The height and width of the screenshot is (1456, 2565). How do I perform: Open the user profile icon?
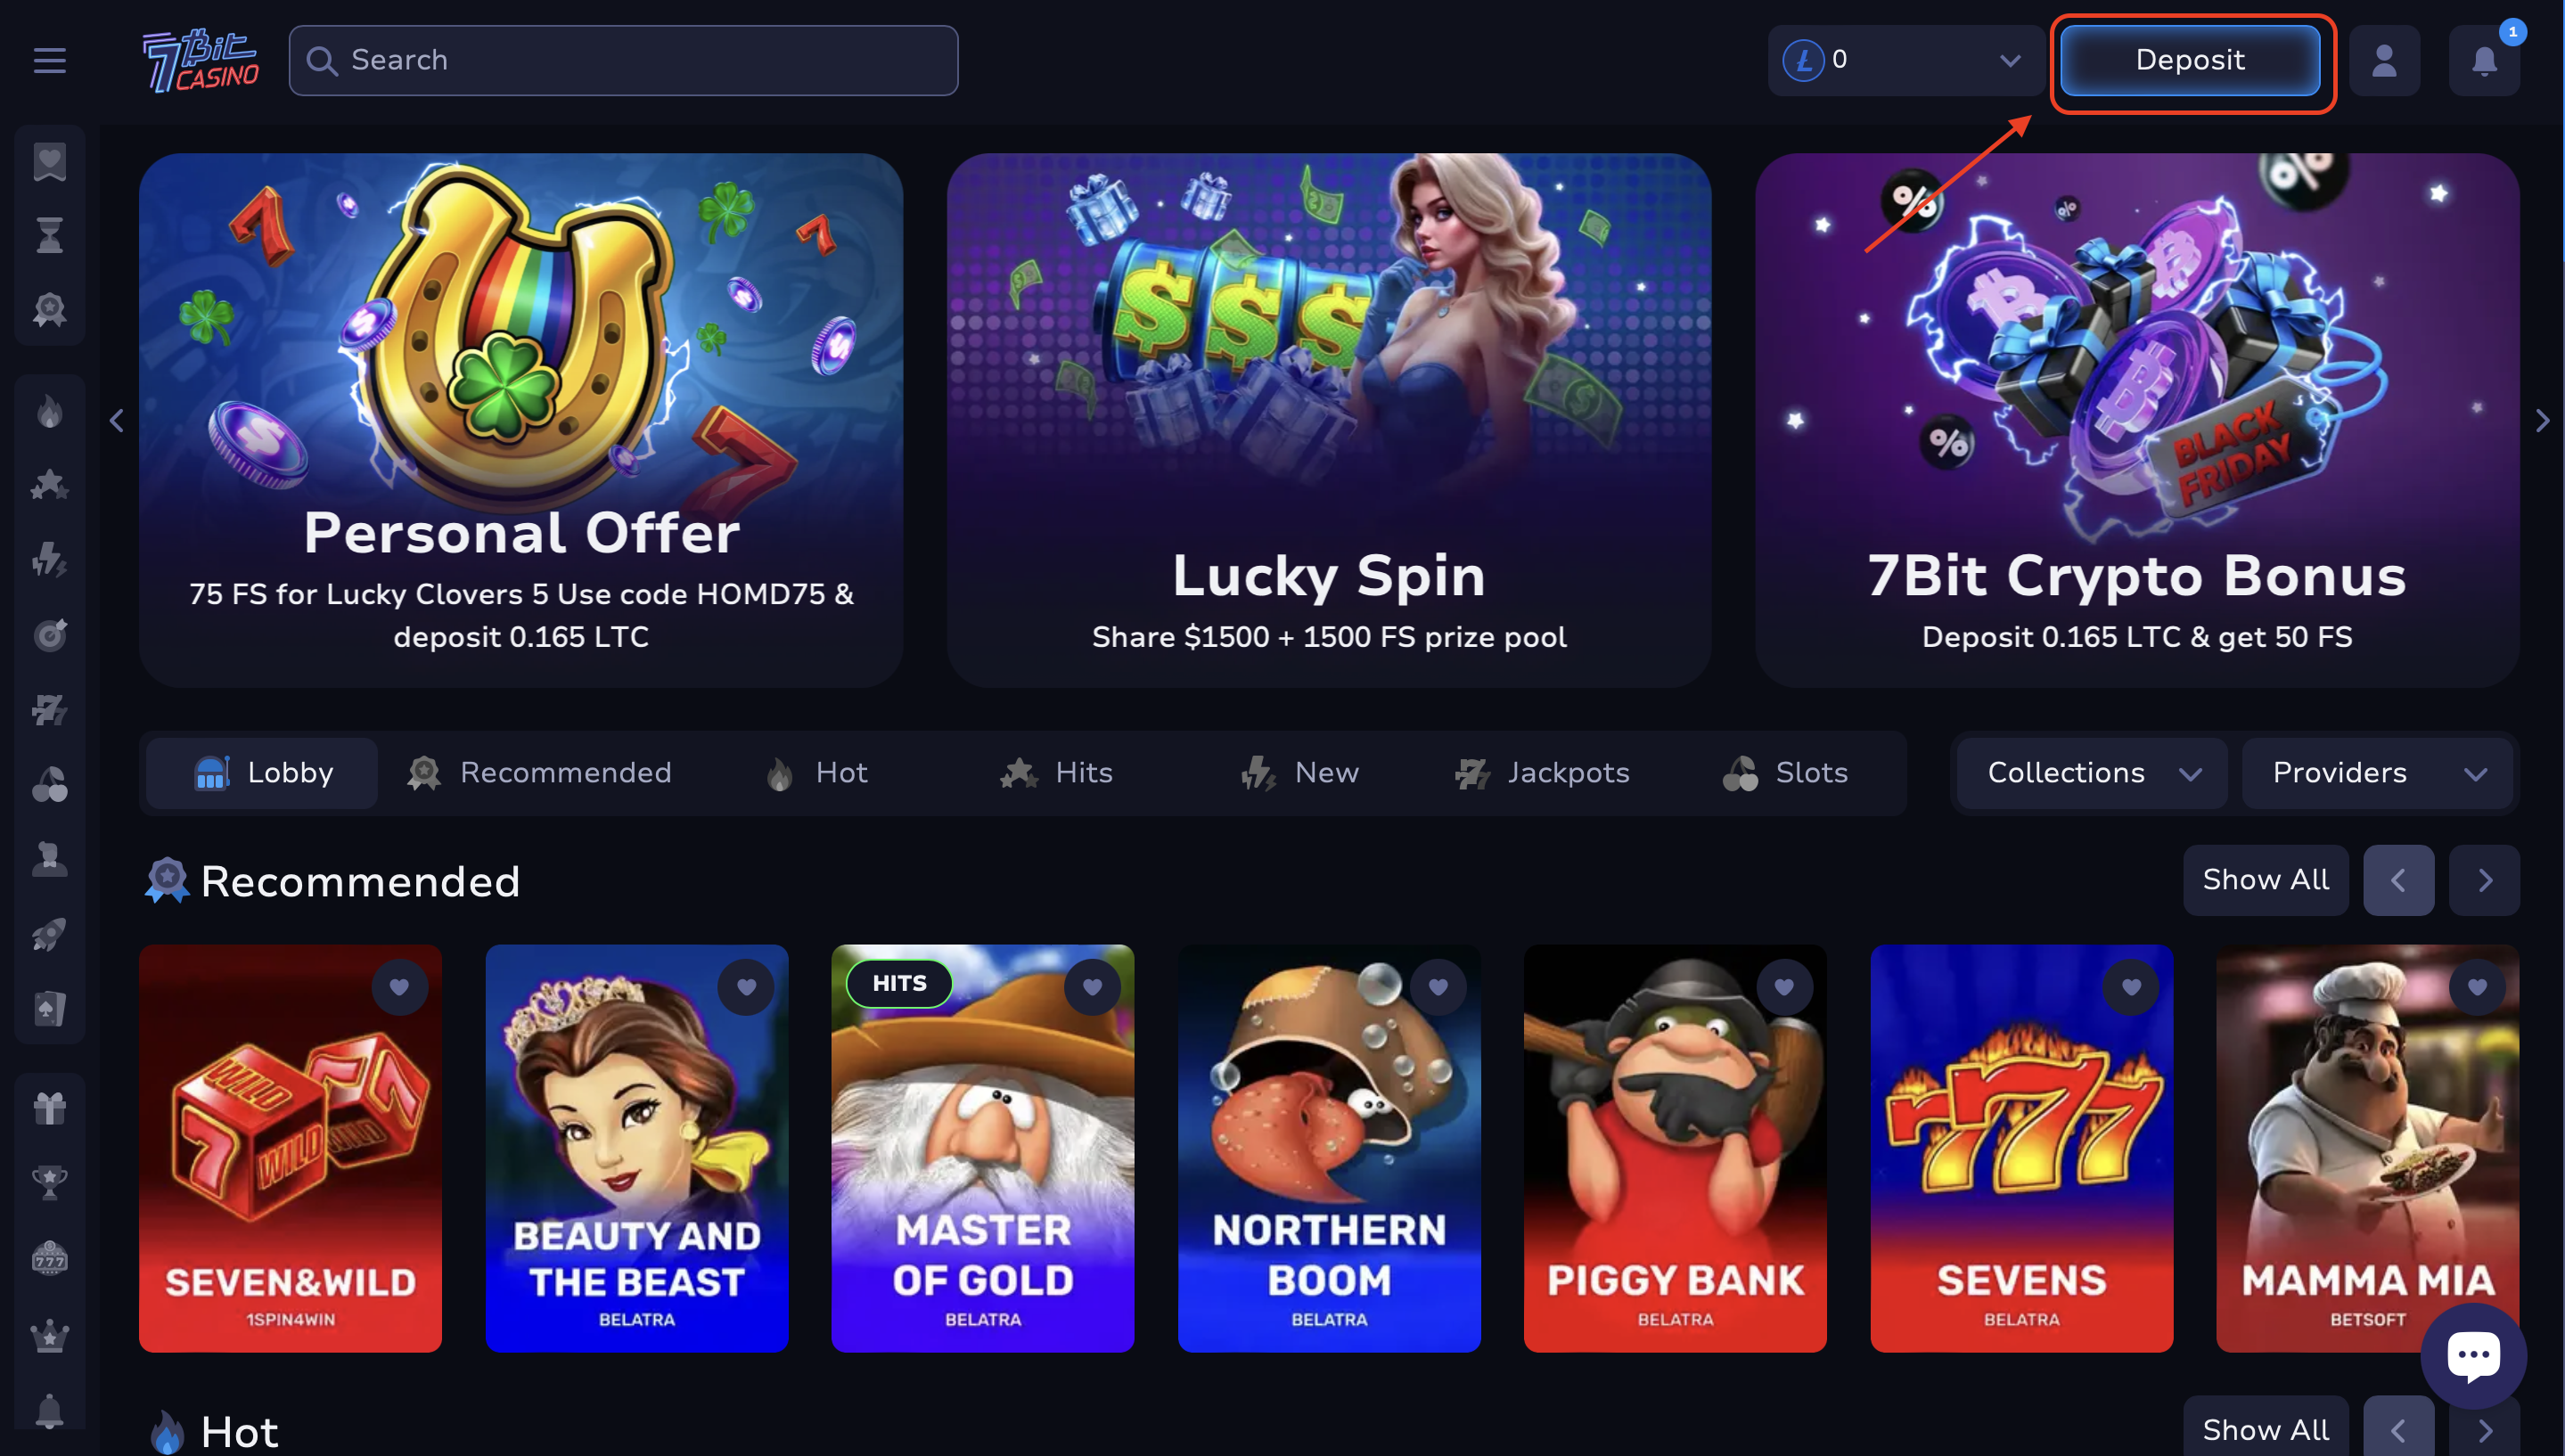(2384, 60)
